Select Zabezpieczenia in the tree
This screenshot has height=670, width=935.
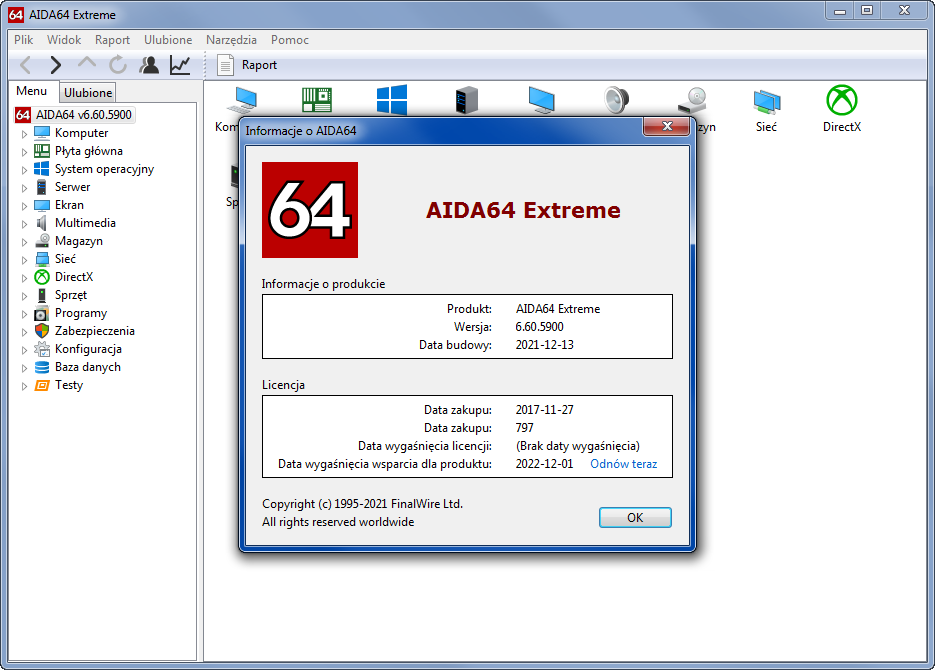(94, 331)
